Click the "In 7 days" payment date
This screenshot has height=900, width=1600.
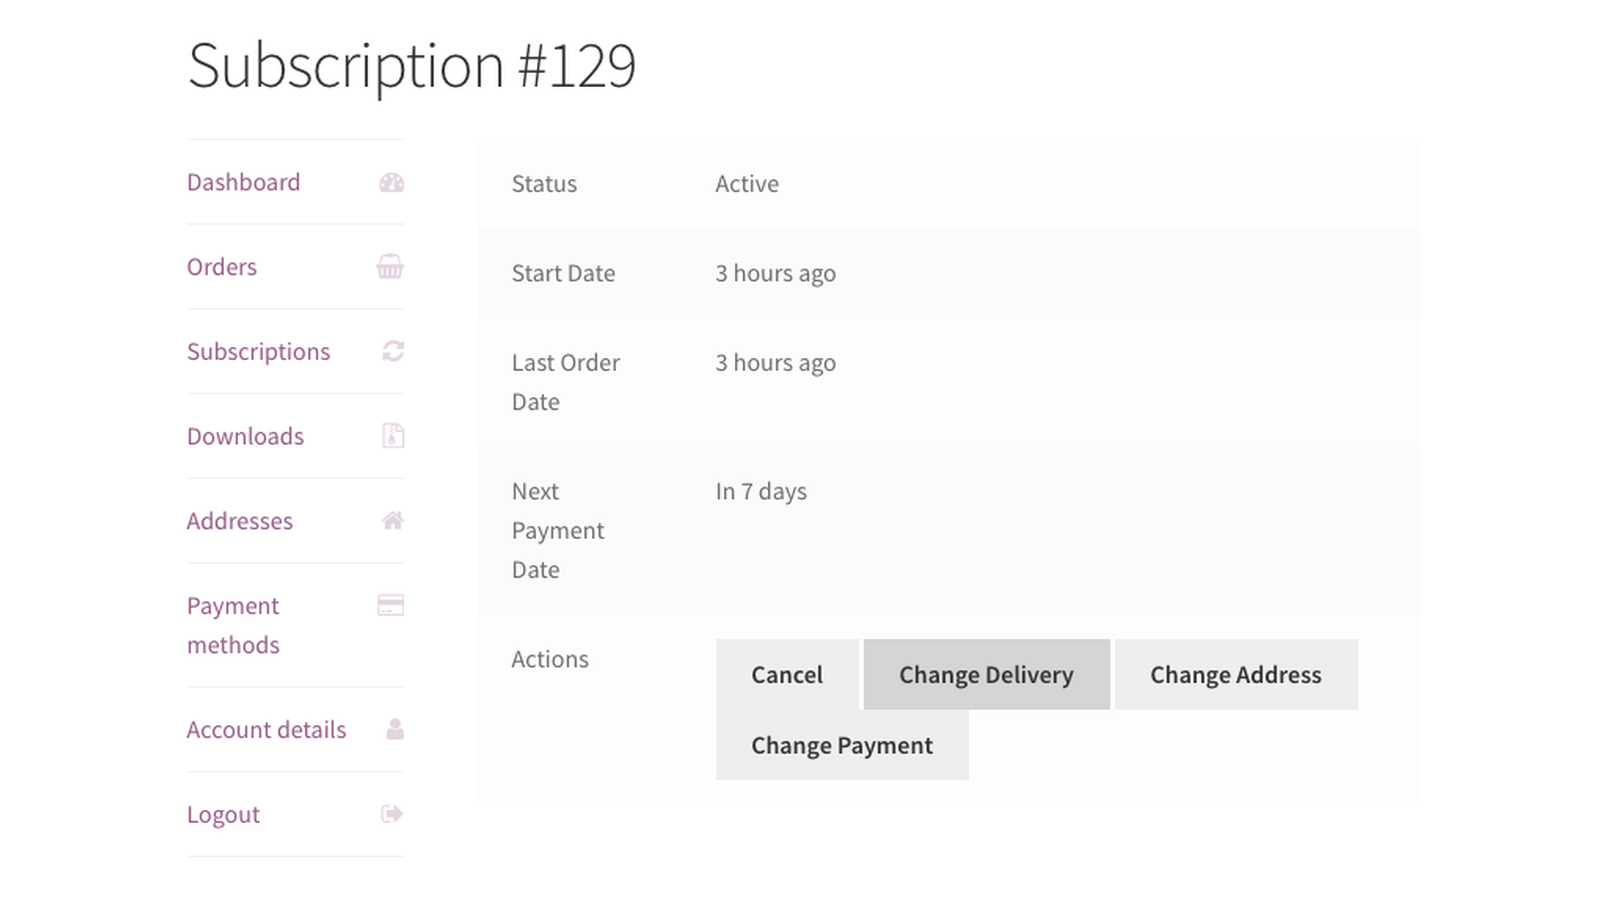(x=761, y=492)
